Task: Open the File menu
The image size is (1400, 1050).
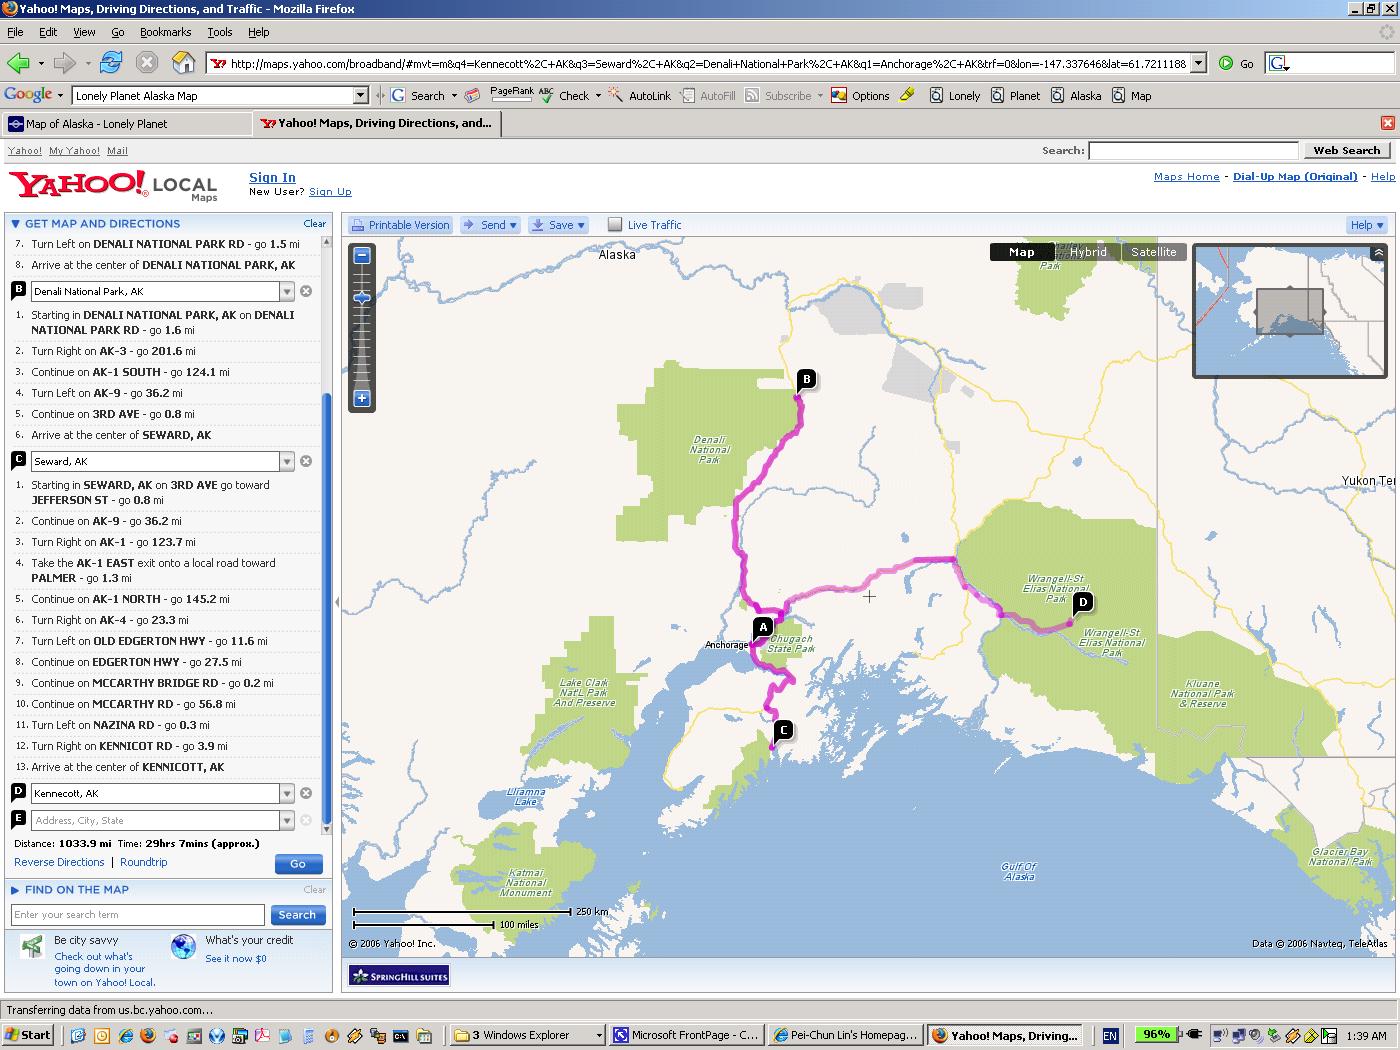Action: (15, 32)
